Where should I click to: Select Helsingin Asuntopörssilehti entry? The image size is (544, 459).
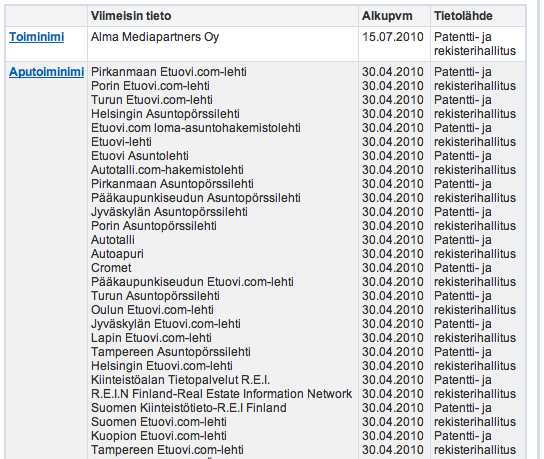pyautogui.click(x=165, y=114)
